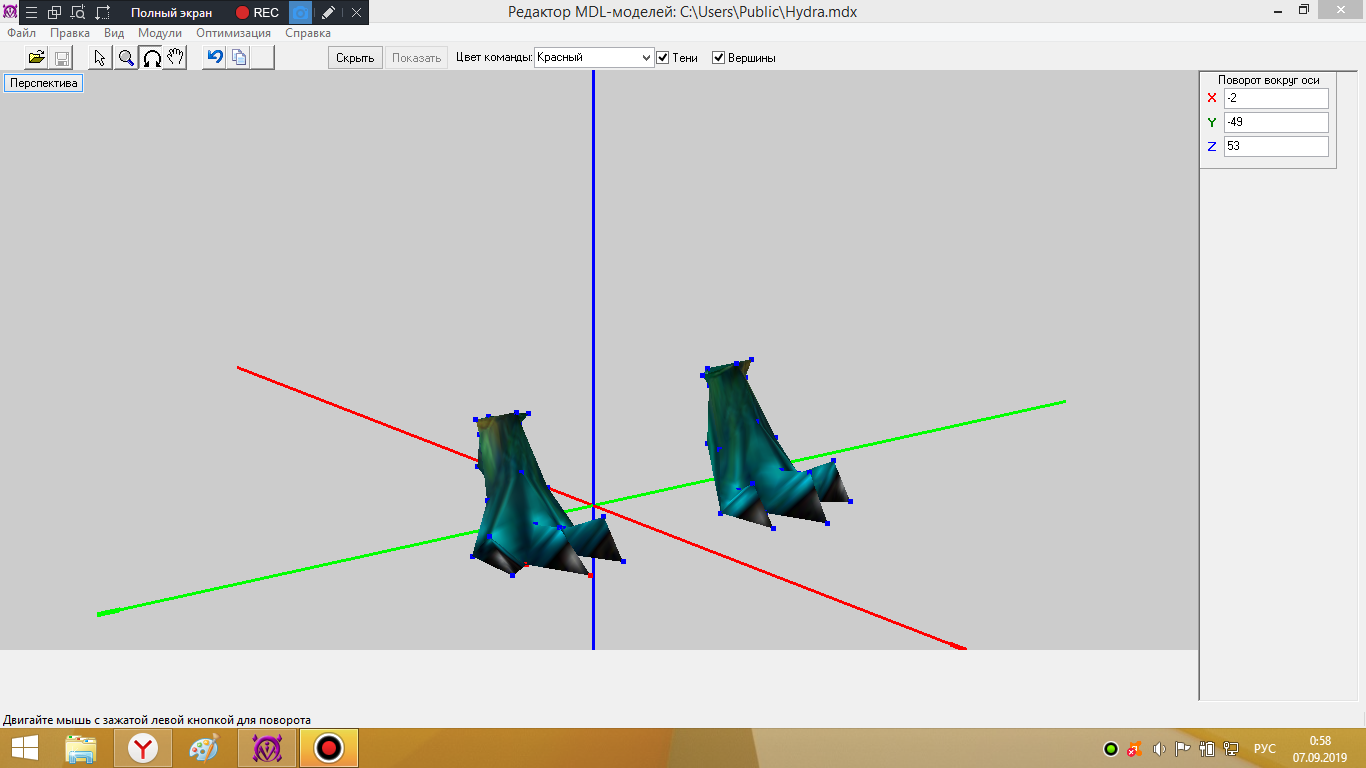
Task: Undo the last action with blue arrow
Action: 214,58
